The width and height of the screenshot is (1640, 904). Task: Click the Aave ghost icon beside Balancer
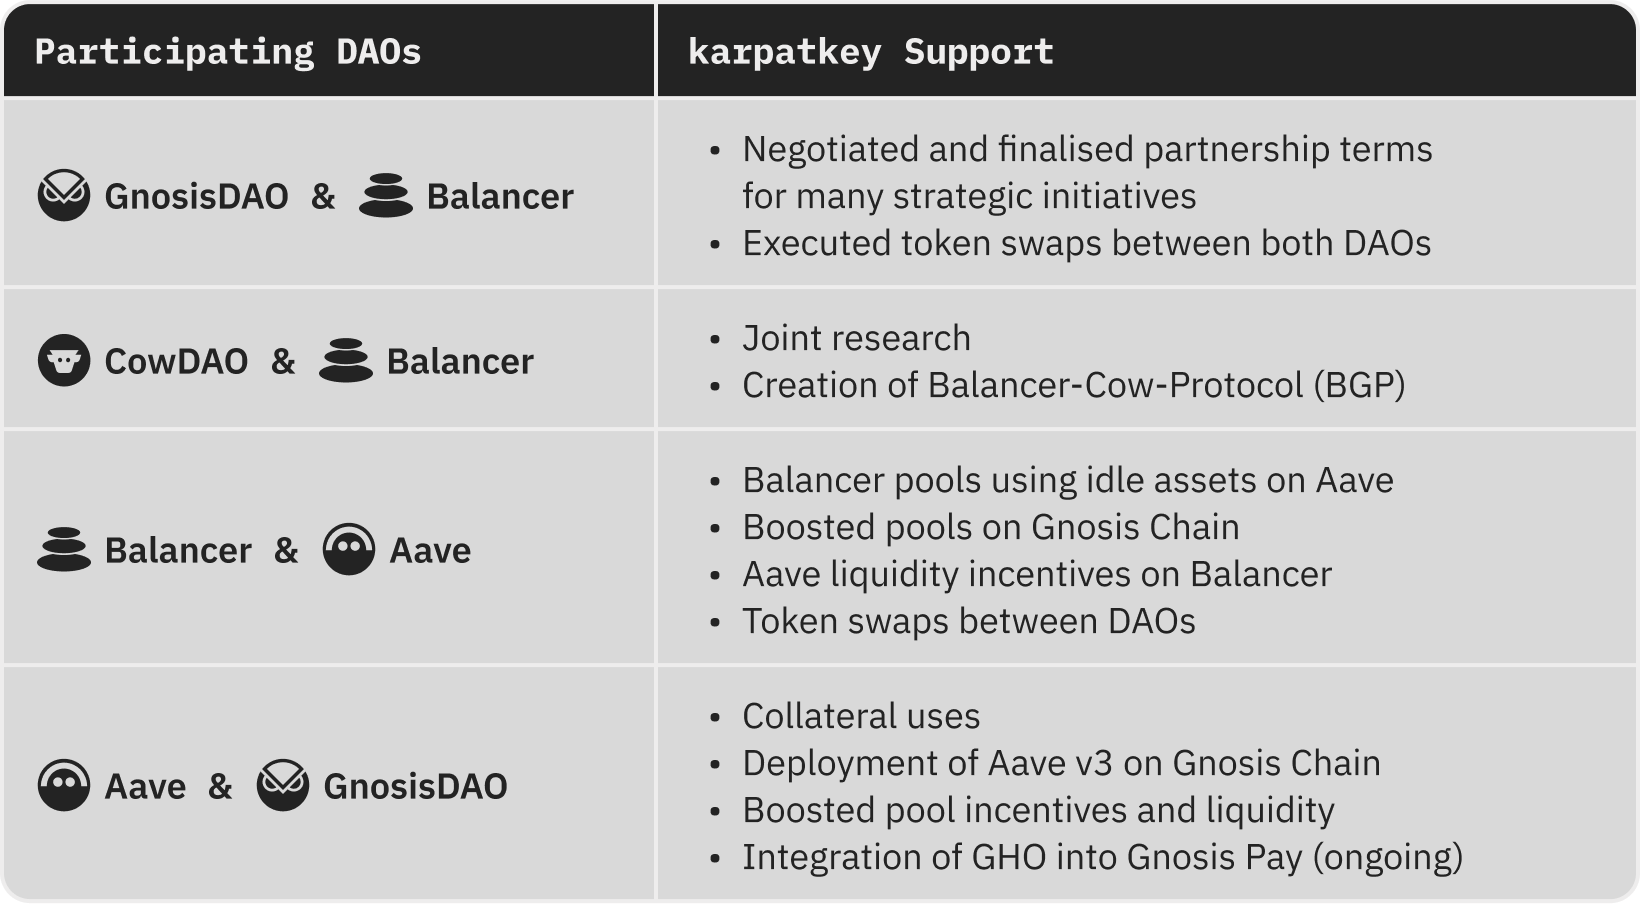tap(349, 549)
